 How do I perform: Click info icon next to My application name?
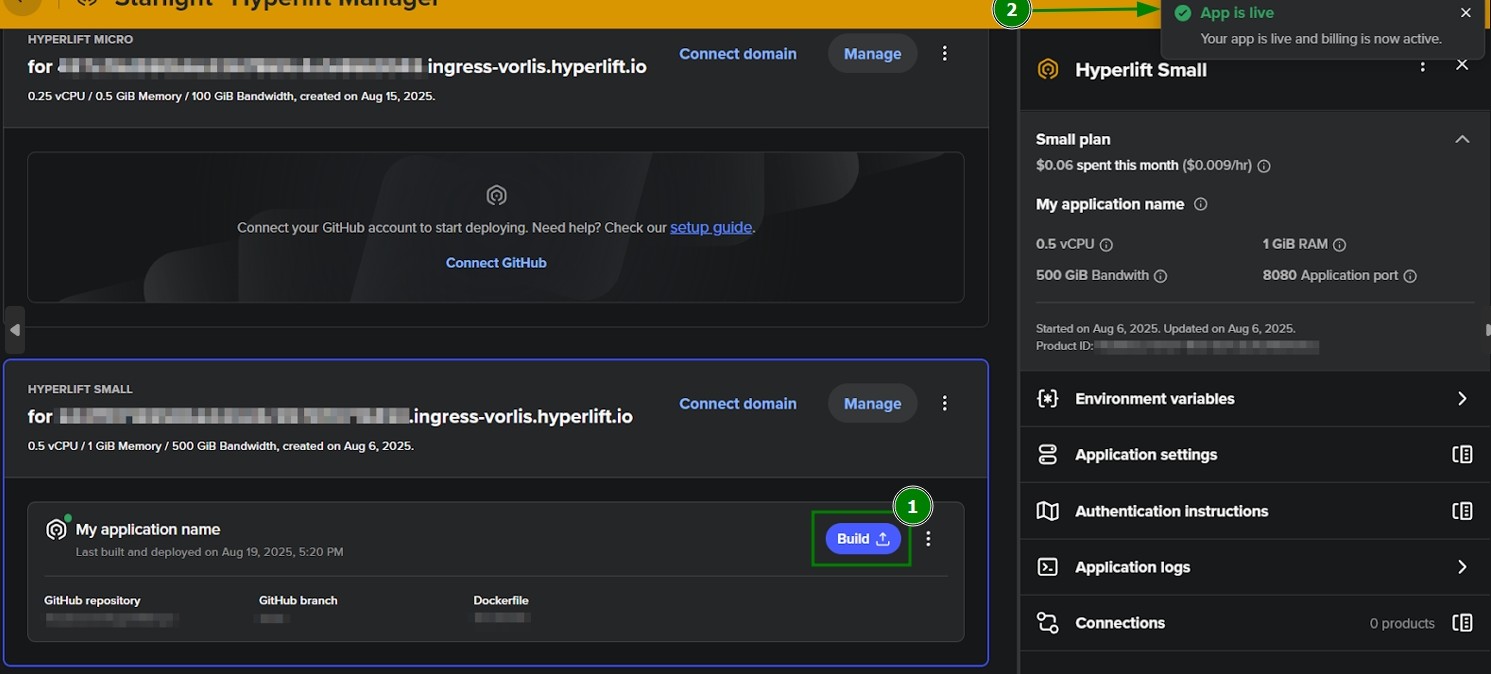[1201, 204]
